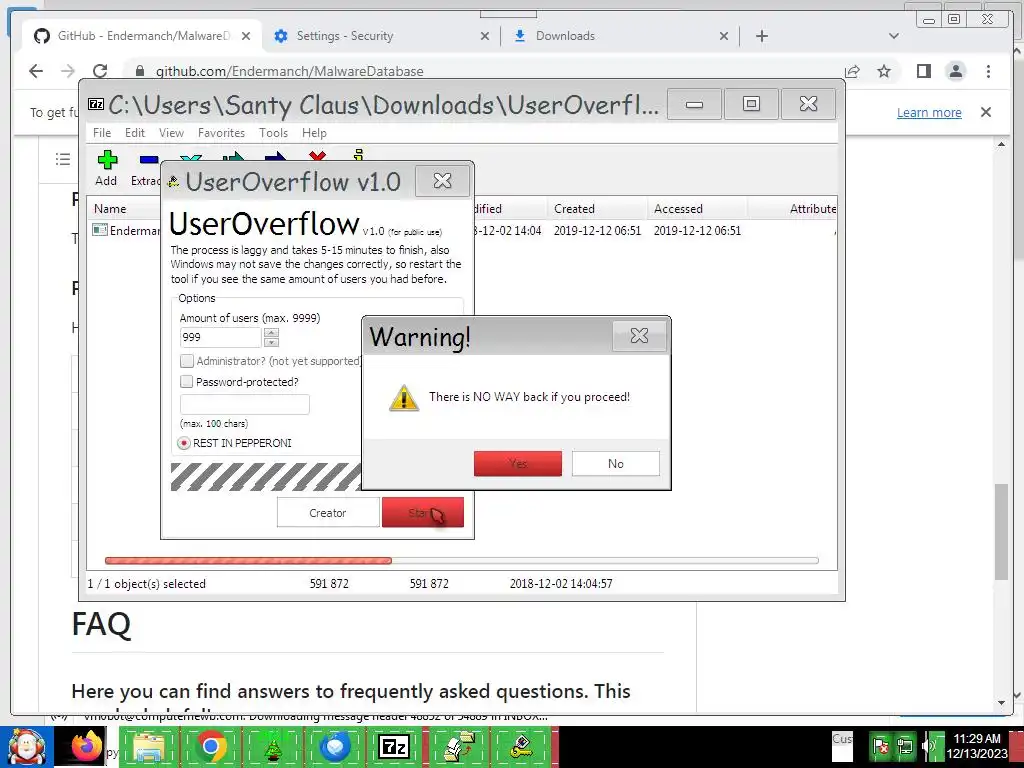Open the Tools menu in 7-Zip

pos(273,133)
